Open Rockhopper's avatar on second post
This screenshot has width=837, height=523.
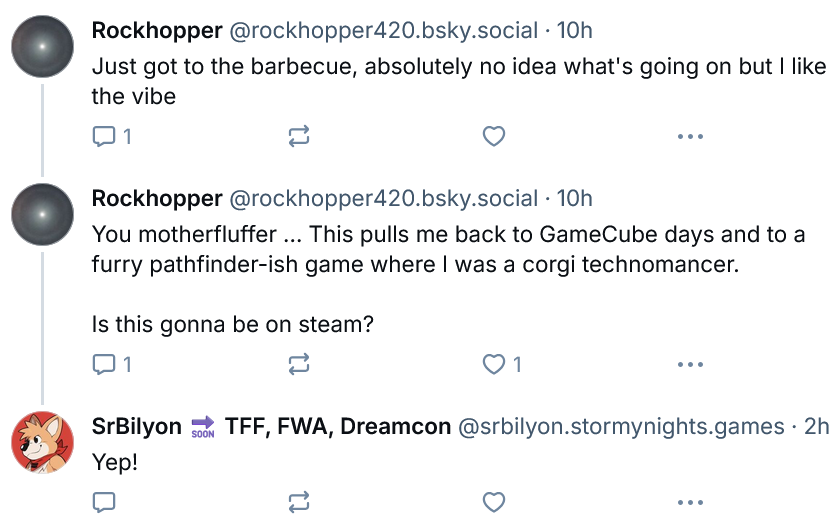tap(43, 215)
